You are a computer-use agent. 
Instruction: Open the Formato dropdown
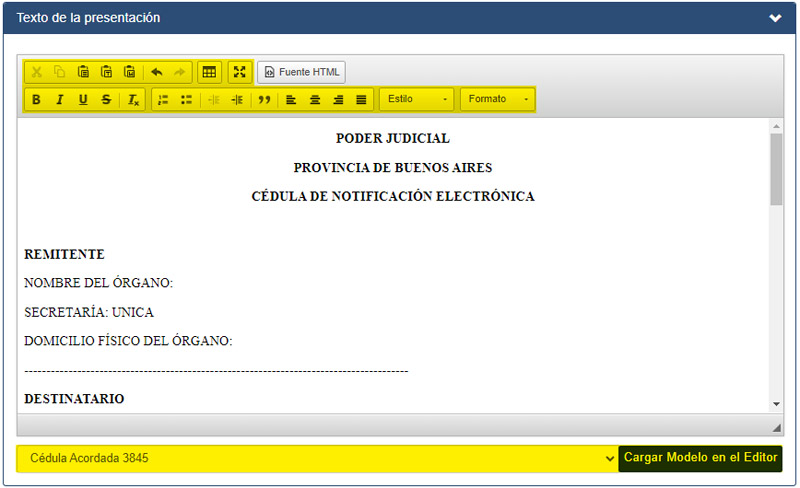[x=497, y=100]
